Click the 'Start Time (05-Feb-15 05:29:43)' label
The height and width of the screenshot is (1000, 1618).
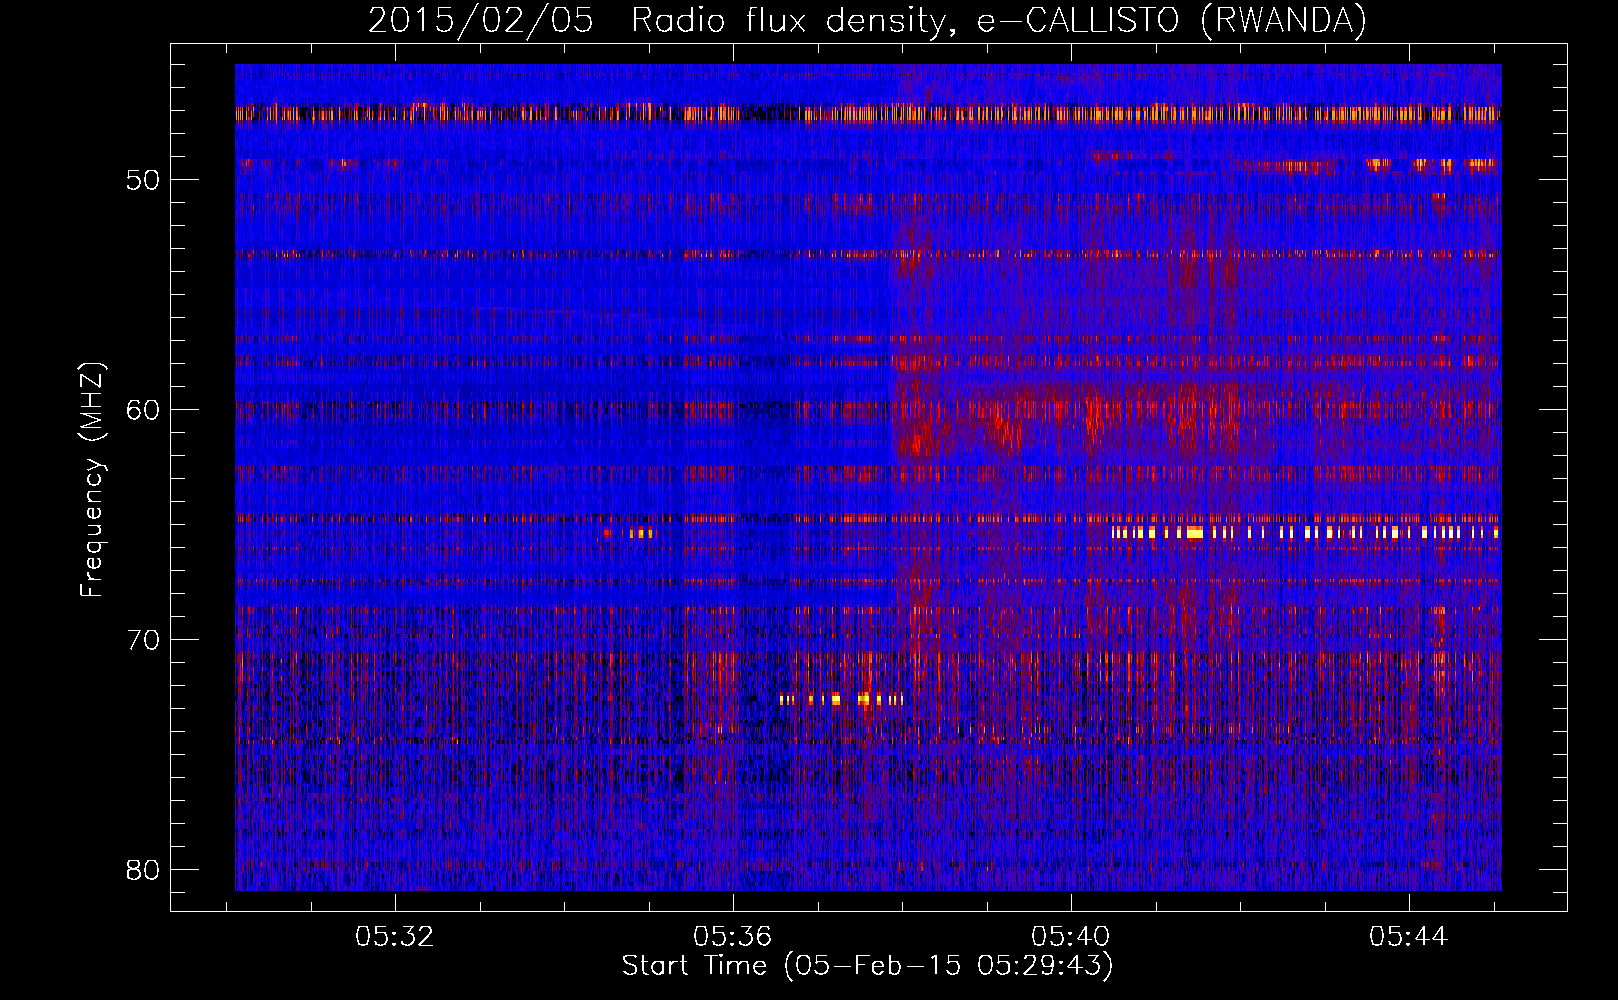click(867, 966)
